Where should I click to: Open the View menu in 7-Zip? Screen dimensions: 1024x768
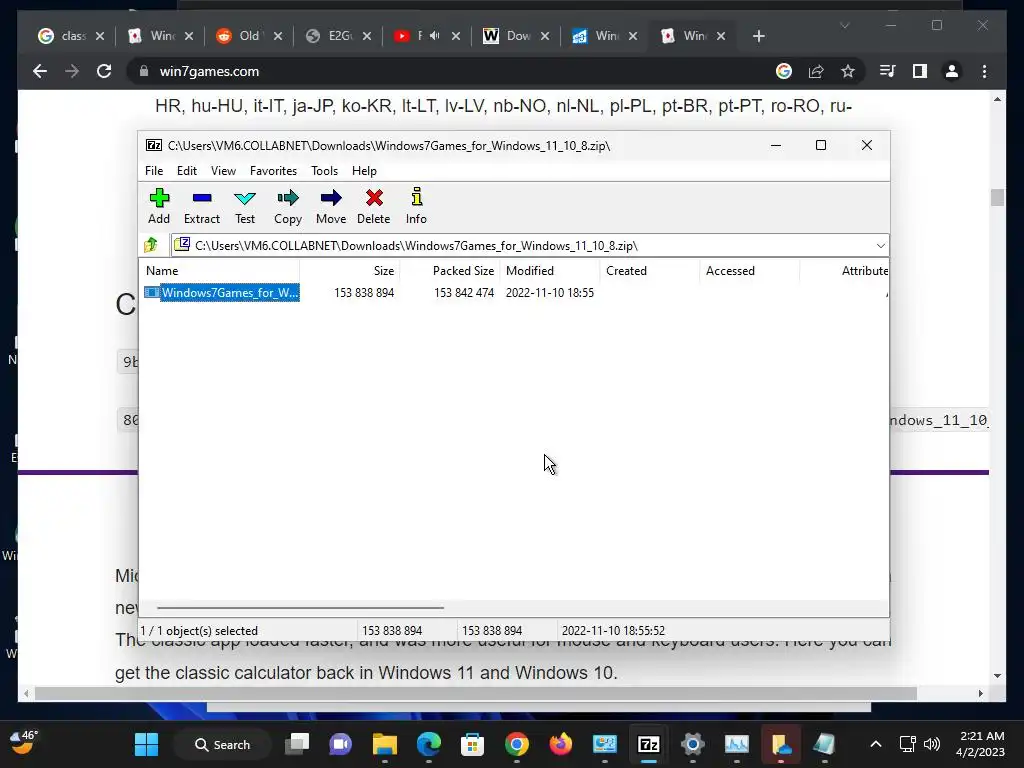[x=223, y=170]
